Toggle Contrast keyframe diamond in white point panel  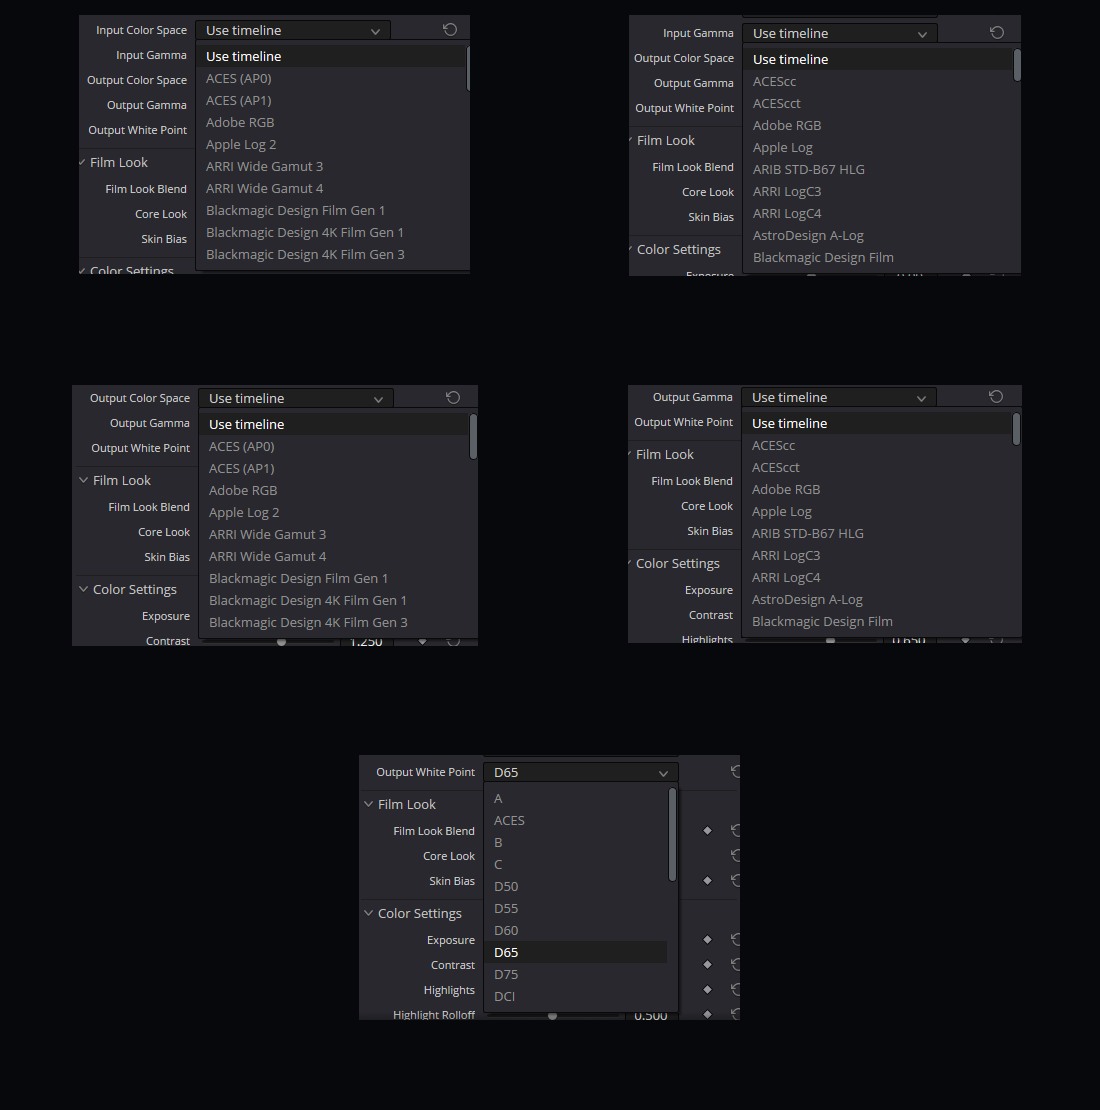click(x=707, y=964)
